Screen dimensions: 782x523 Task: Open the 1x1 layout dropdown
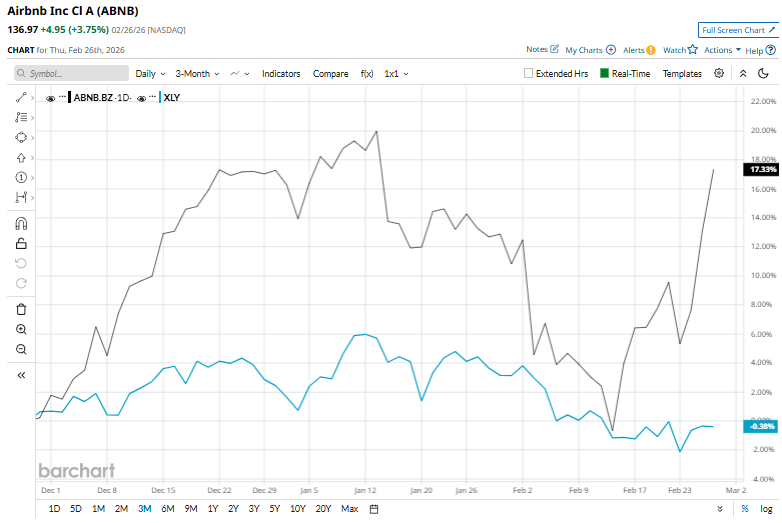(396, 74)
